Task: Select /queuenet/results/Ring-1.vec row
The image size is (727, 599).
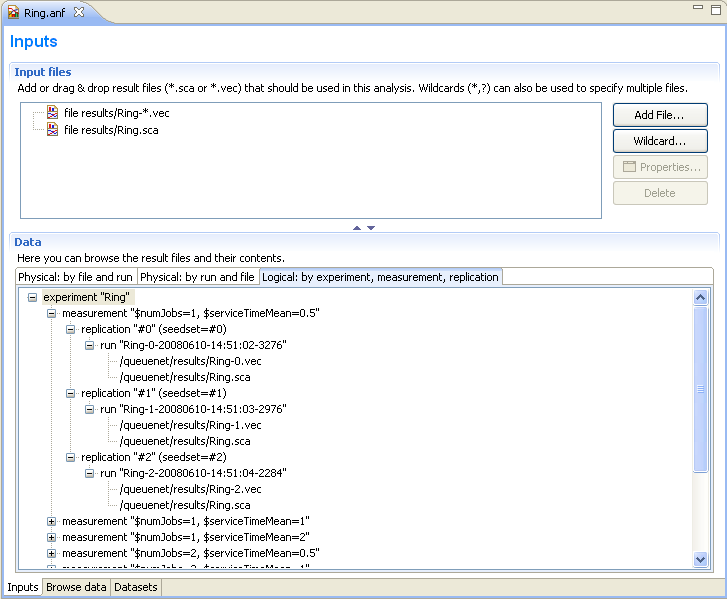Action: click(191, 425)
